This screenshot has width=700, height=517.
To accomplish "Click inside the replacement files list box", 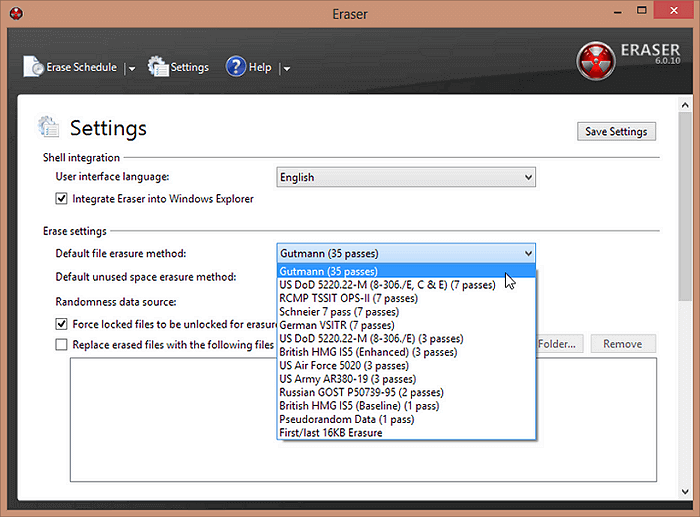I will point(363,420).
